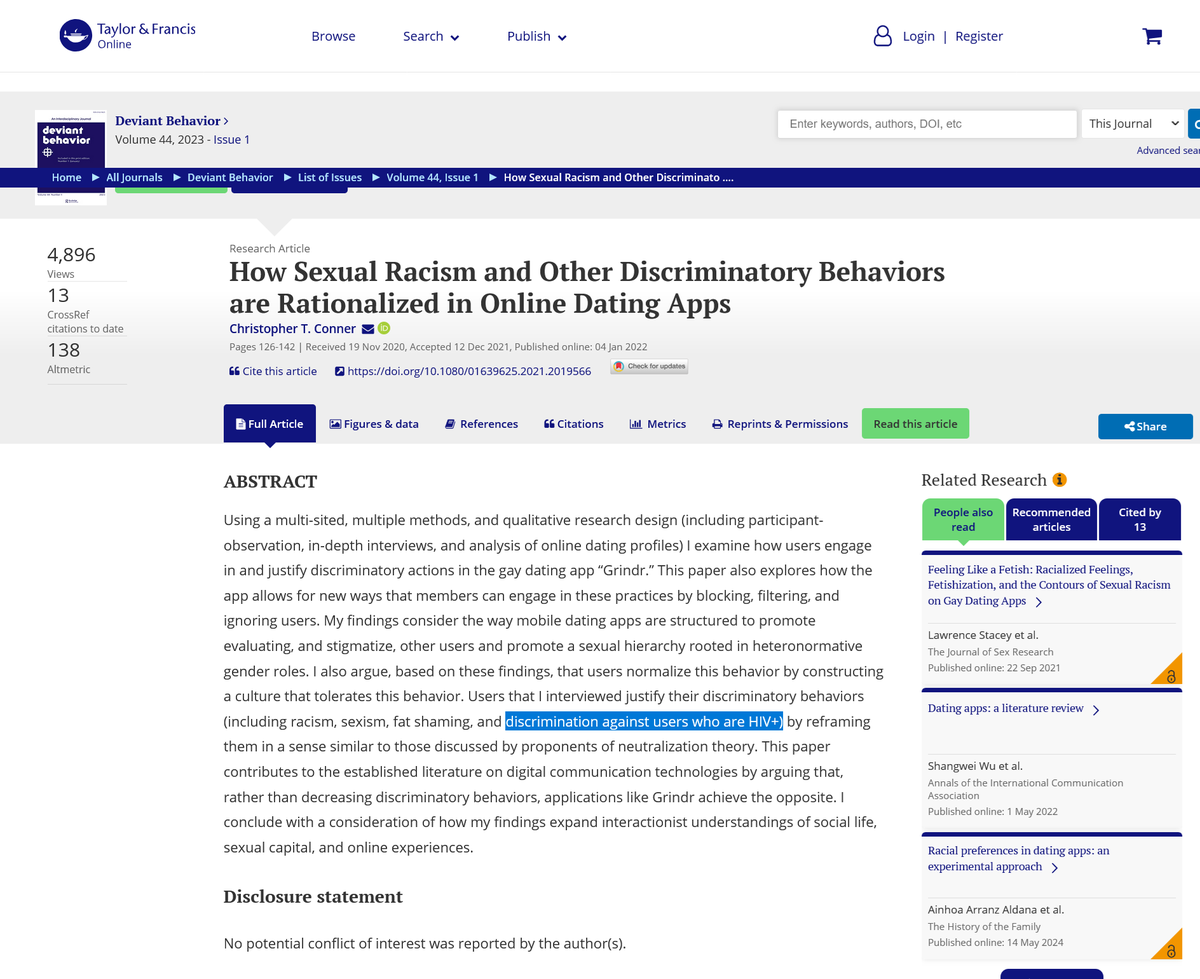Click the Deviant Behavior journal cover thumbnail
1200x979 pixels.
click(70, 157)
